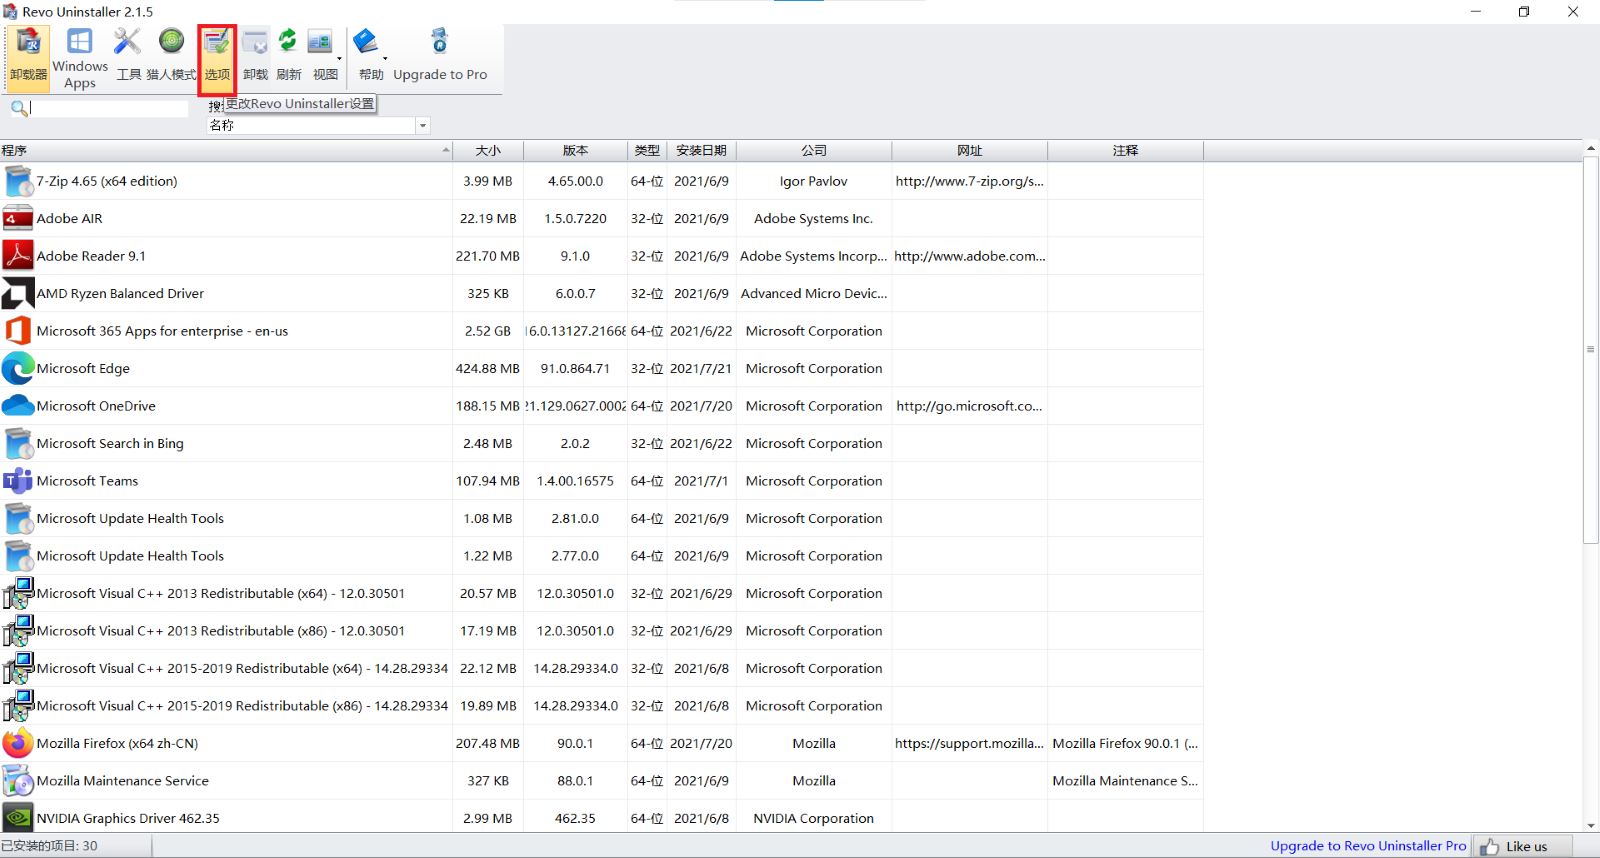Open 选项 options settings

pyautogui.click(x=217, y=58)
